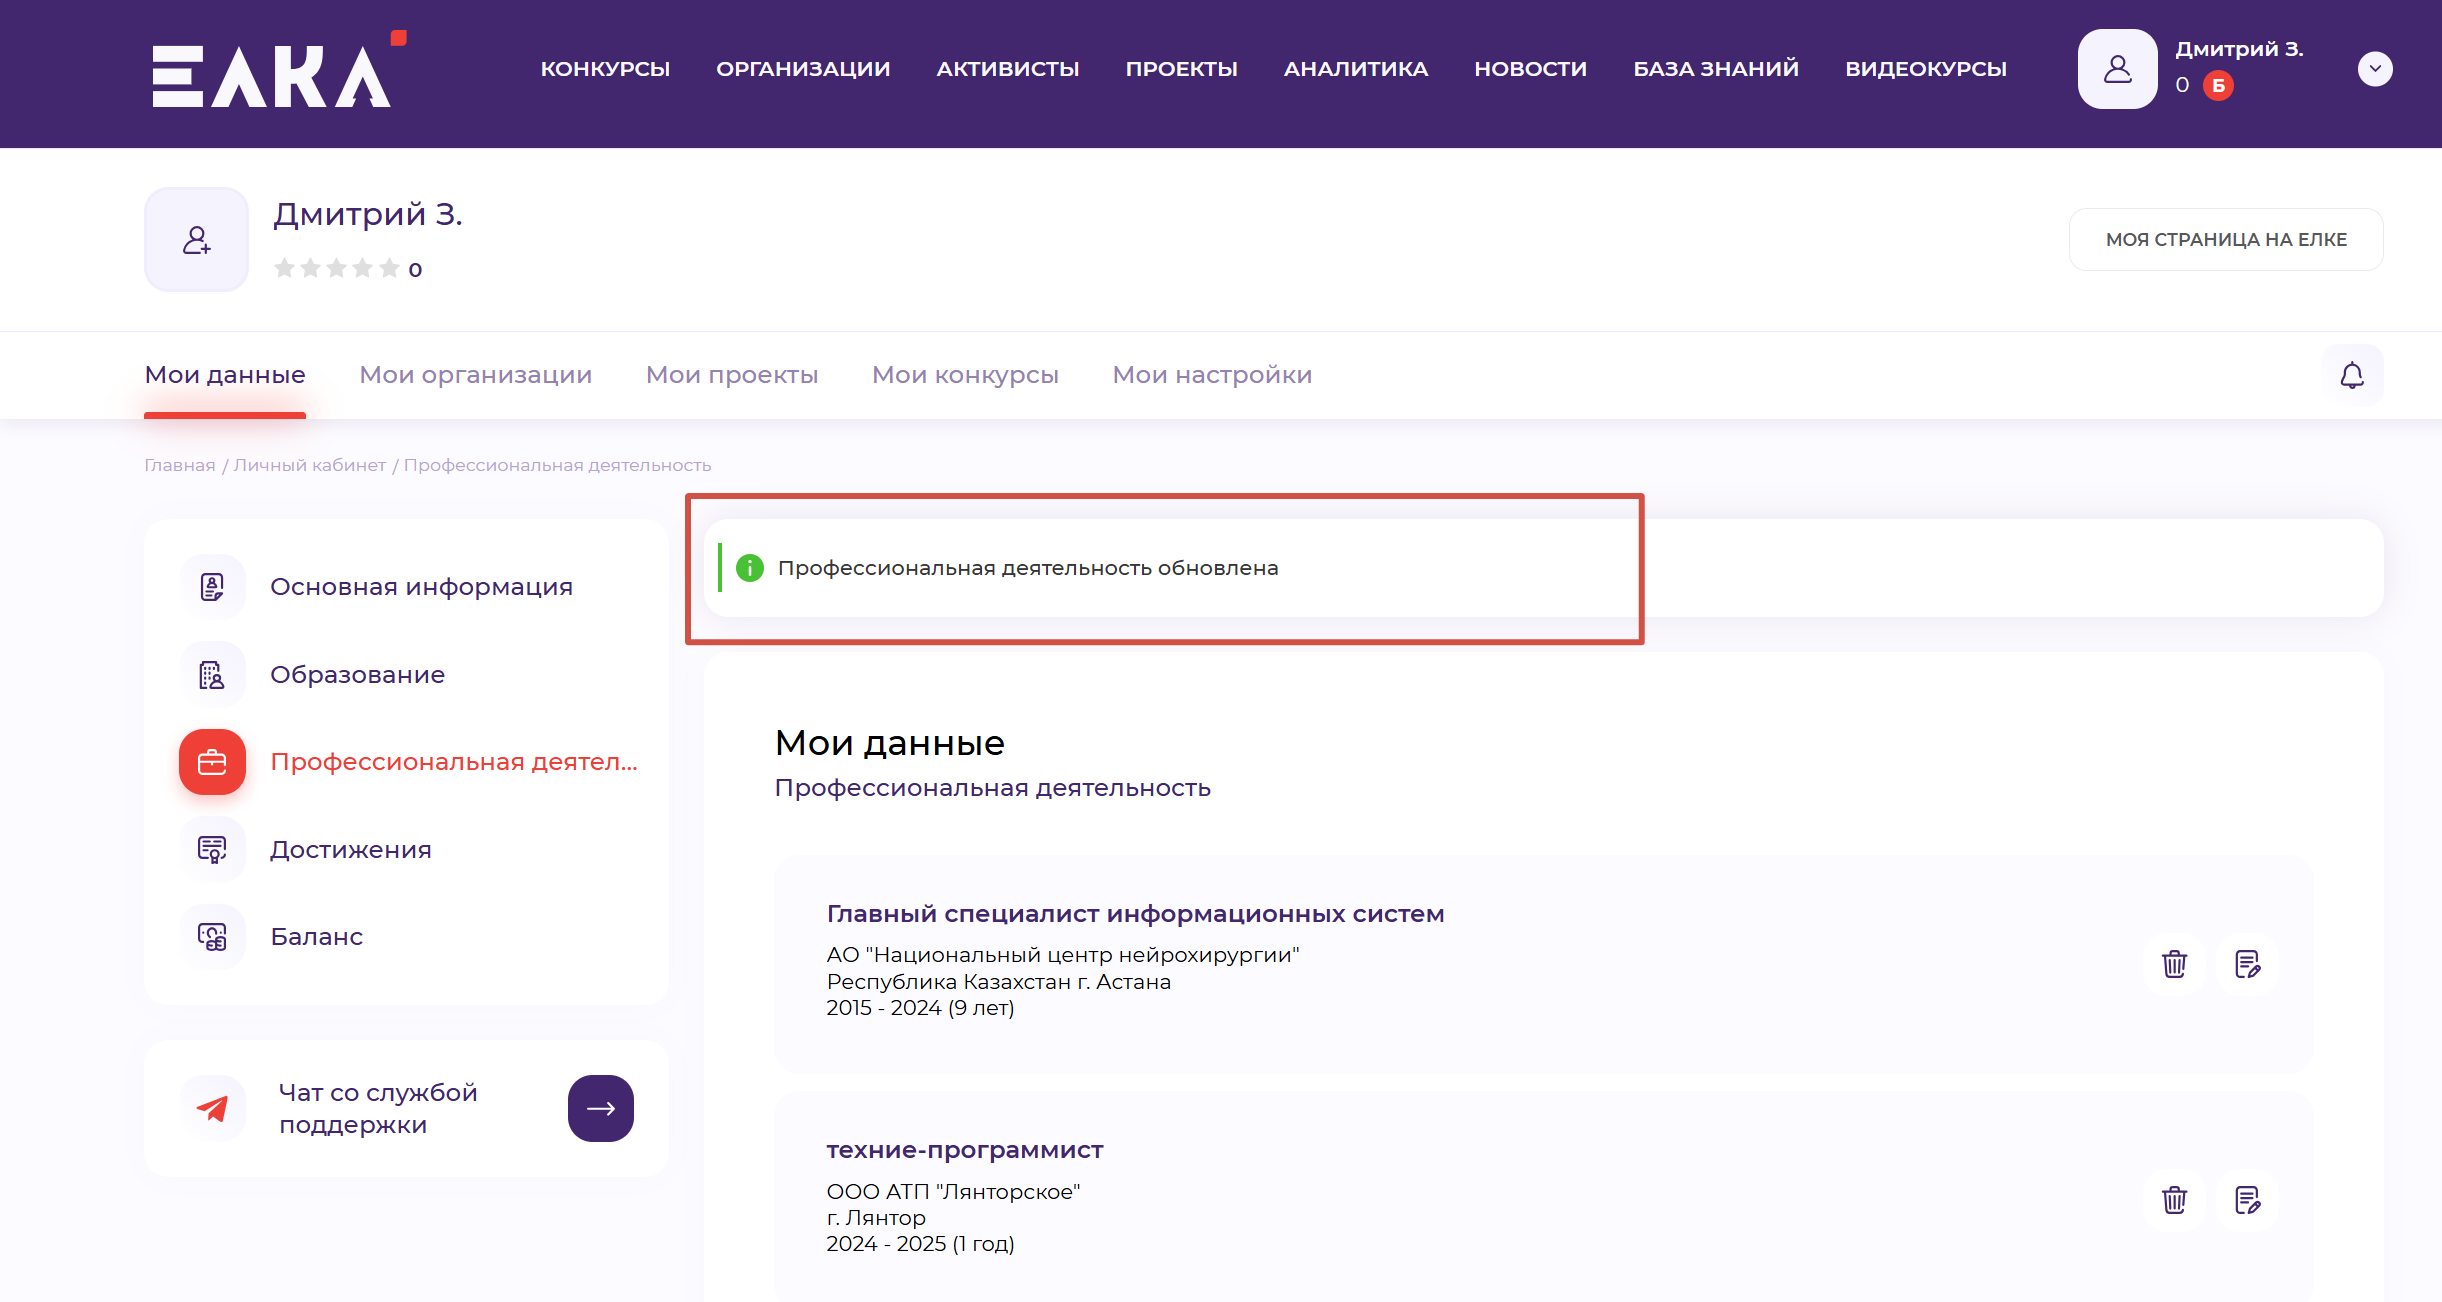This screenshot has width=2442, height=1302.
Task: Open Основная информация sidebar section
Action: [x=420, y=587]
